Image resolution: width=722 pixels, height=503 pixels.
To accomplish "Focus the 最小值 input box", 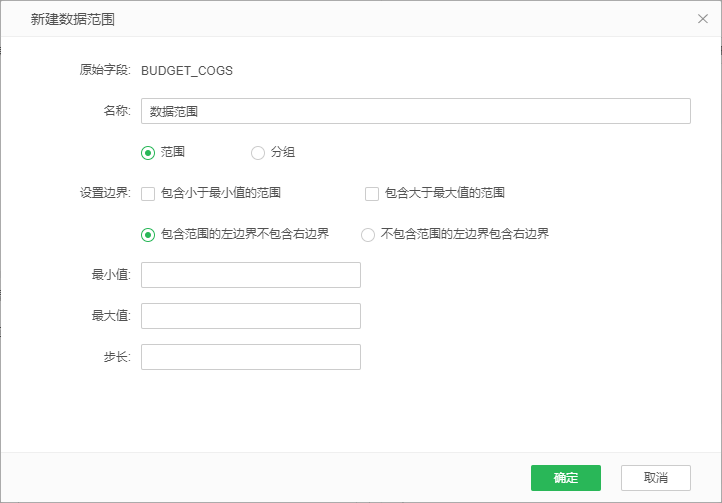I will [250, 275].
